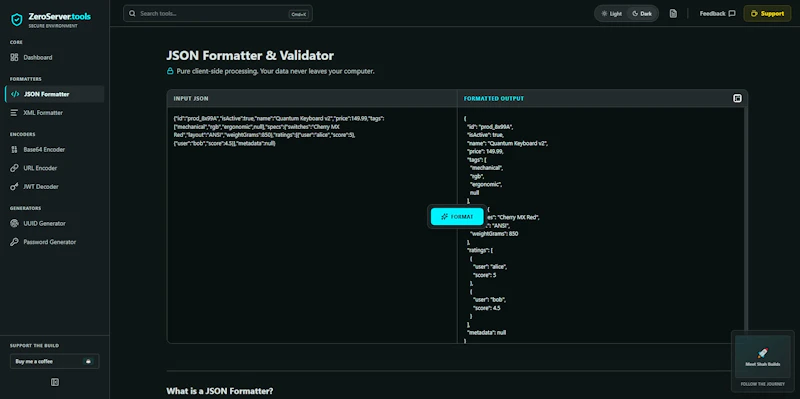Click the yellow Support button
The image size is (800, 399).
coord(767,14)
